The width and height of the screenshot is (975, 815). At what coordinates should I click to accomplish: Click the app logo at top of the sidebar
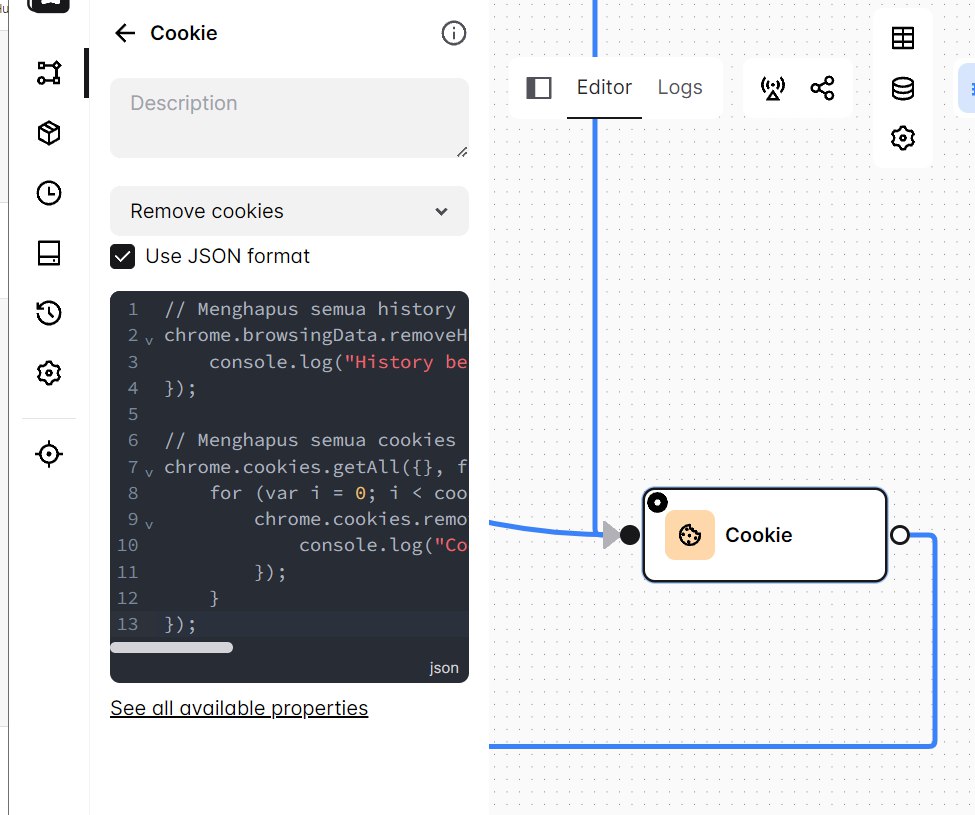coord(49,5)
